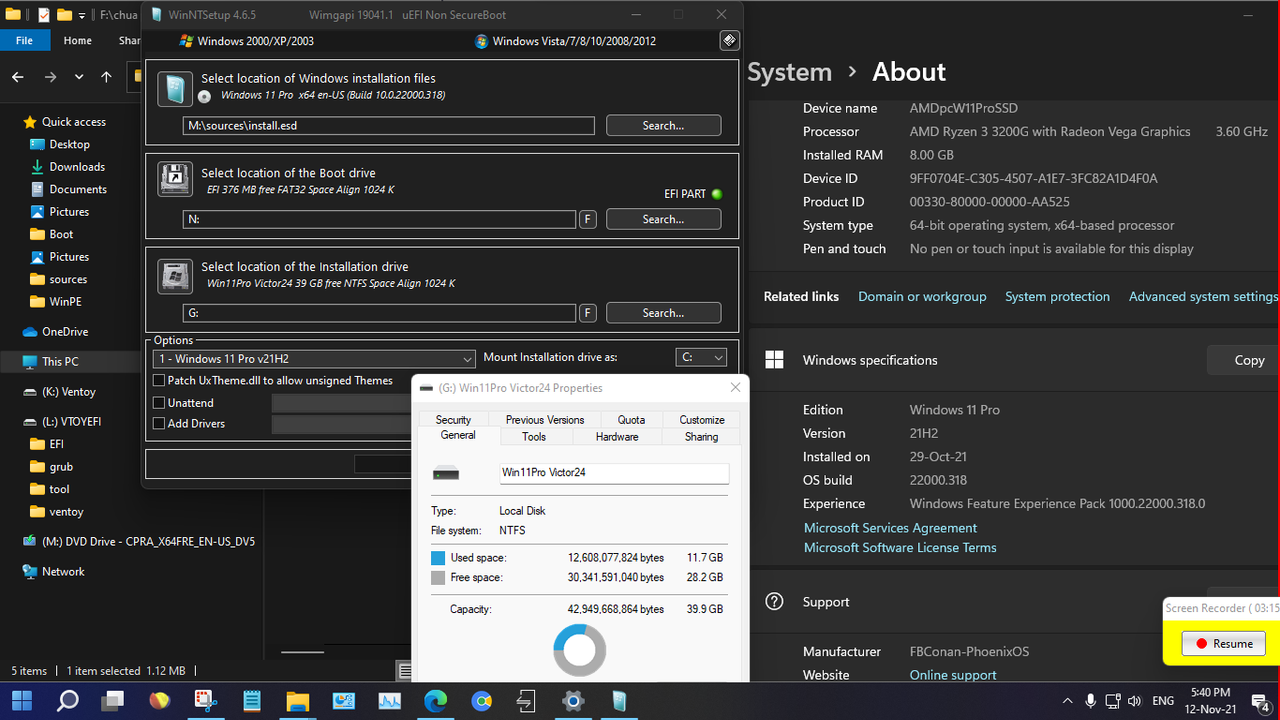Show hidden tray icons chevron
1280x720 pixels.
pyautogui.click(x=1067, y=701)
